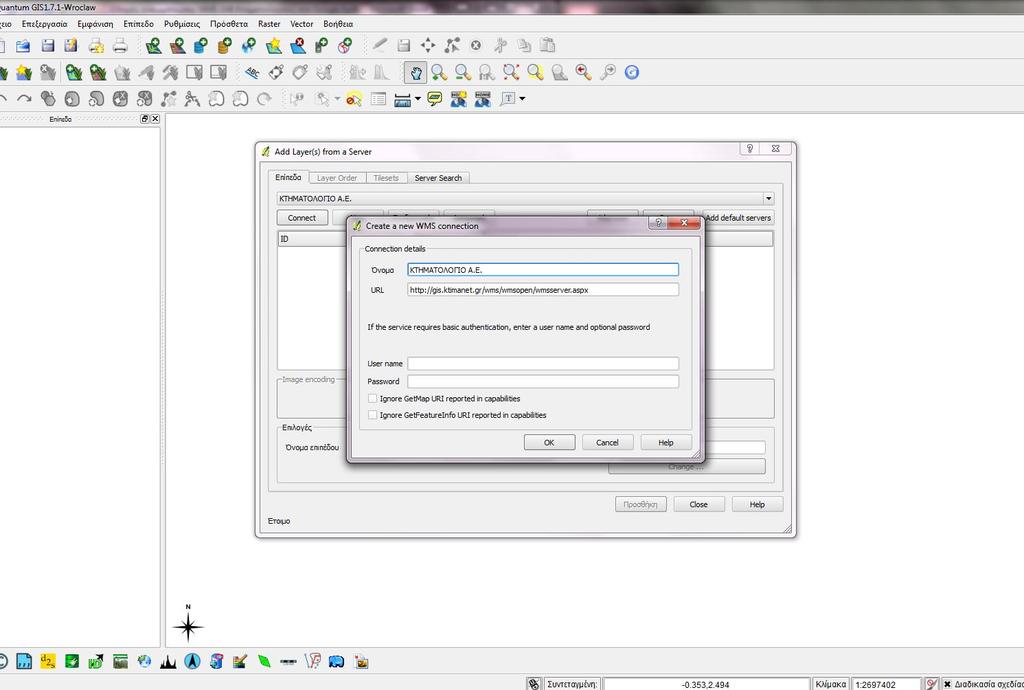Select the Zoom In magnifier tool
The height and width of the screenshot is (690, 1024).
(x=440, y=72)
